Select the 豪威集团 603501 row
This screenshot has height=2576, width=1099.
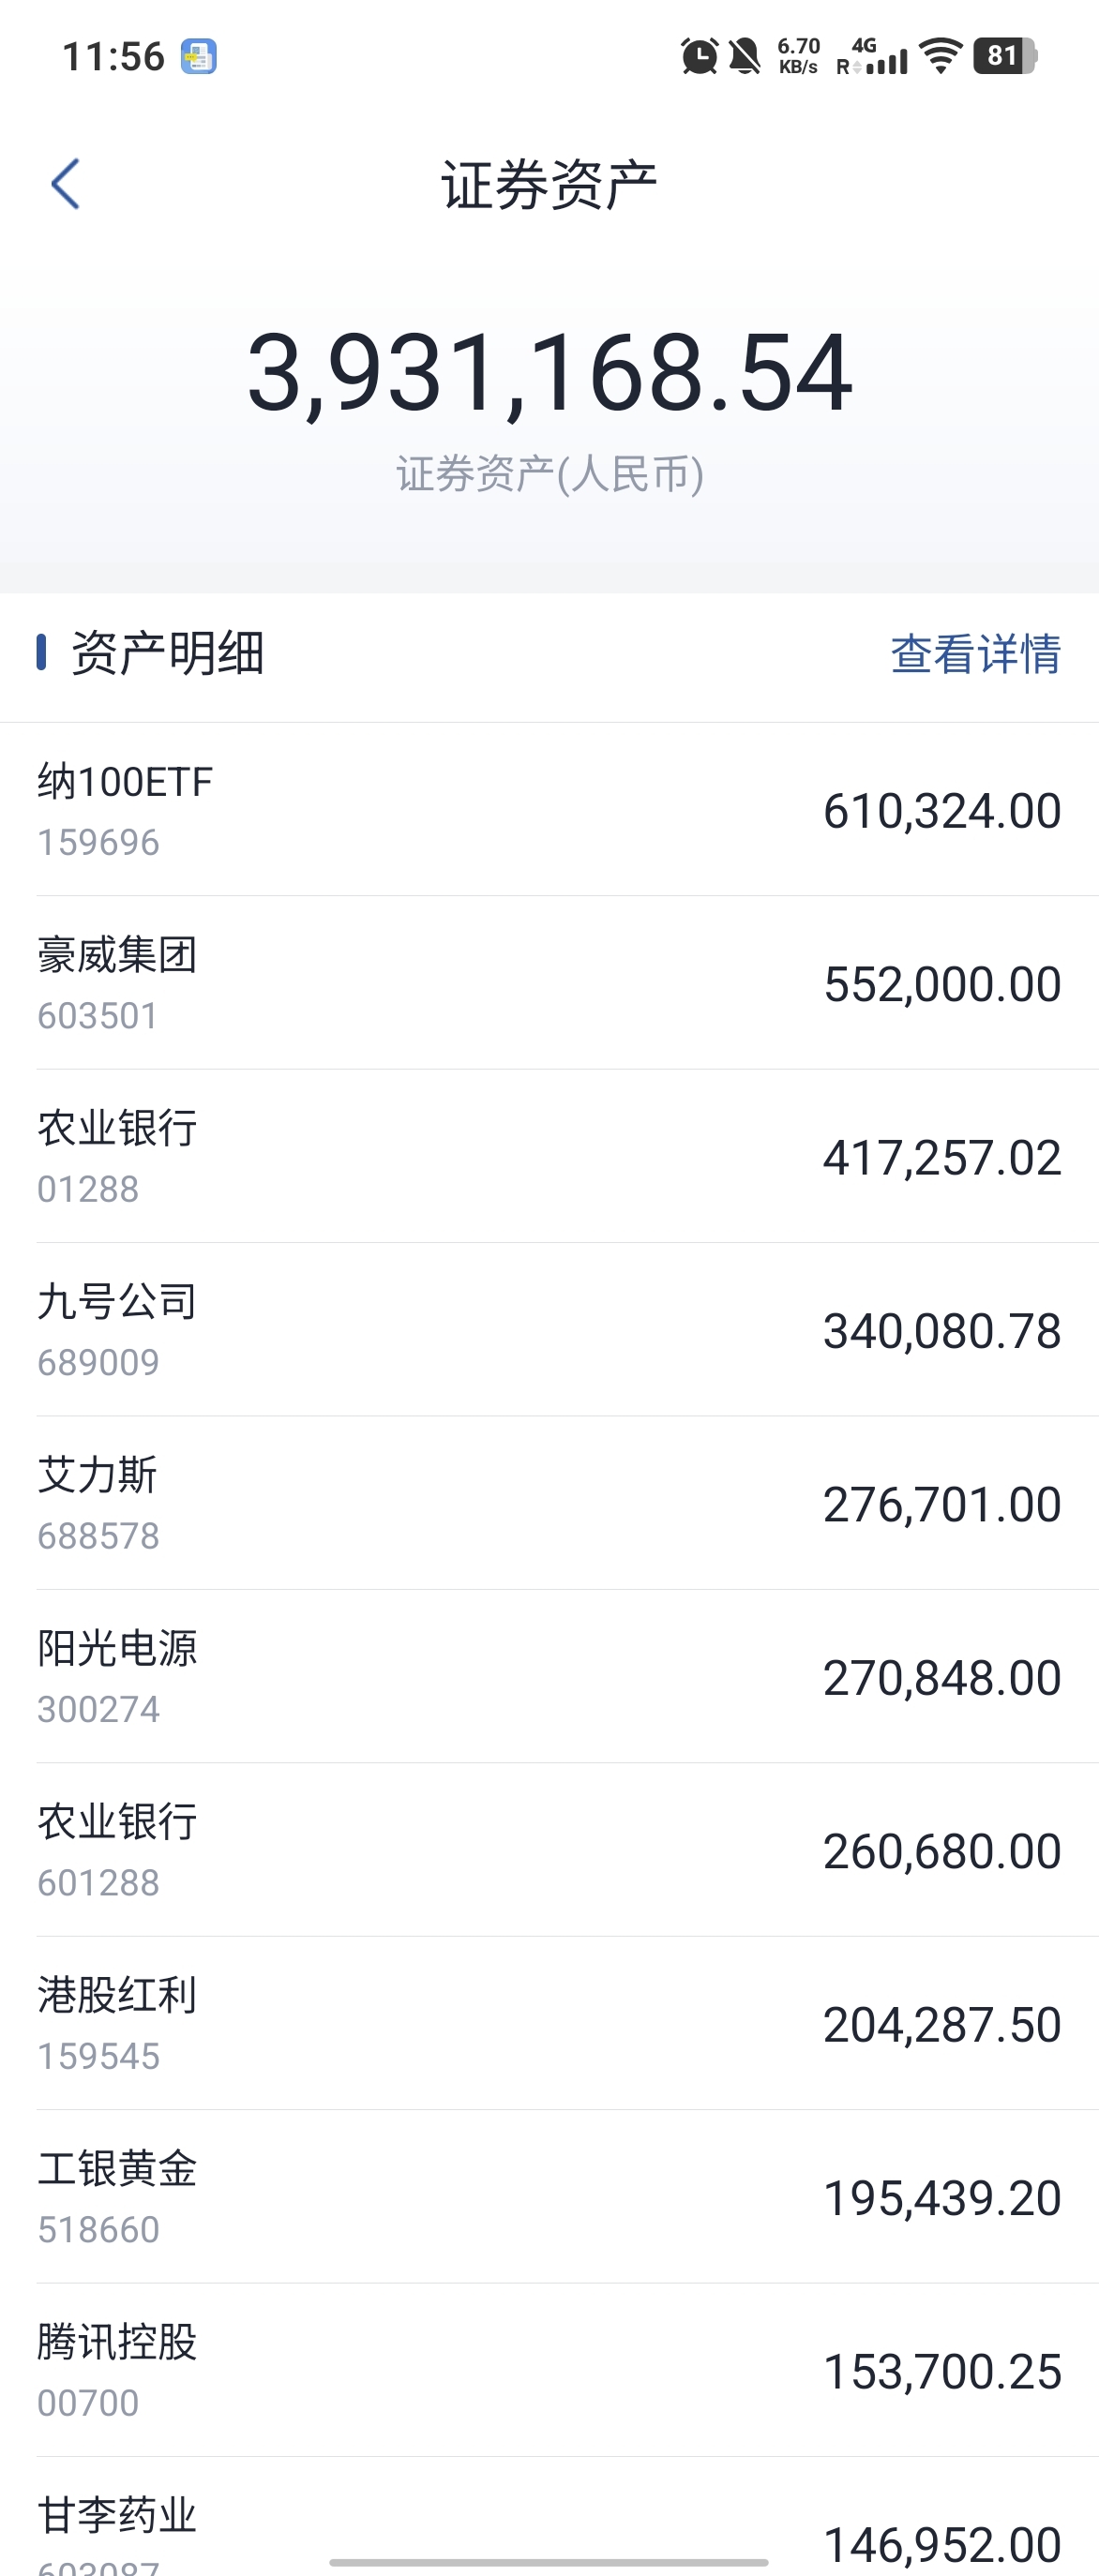pyautogui.click(x=549, y=983)
